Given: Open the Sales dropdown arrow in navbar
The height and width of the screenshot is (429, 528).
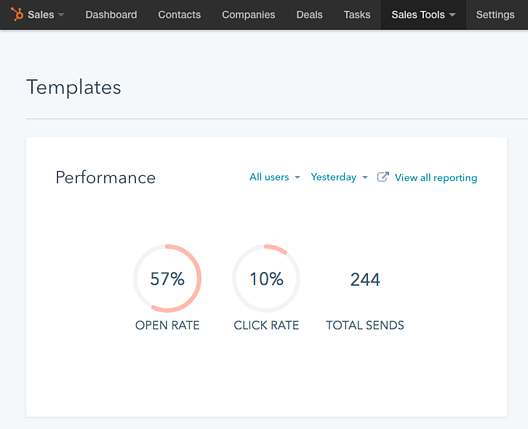Looking at the screenshot, I should 61,15.
